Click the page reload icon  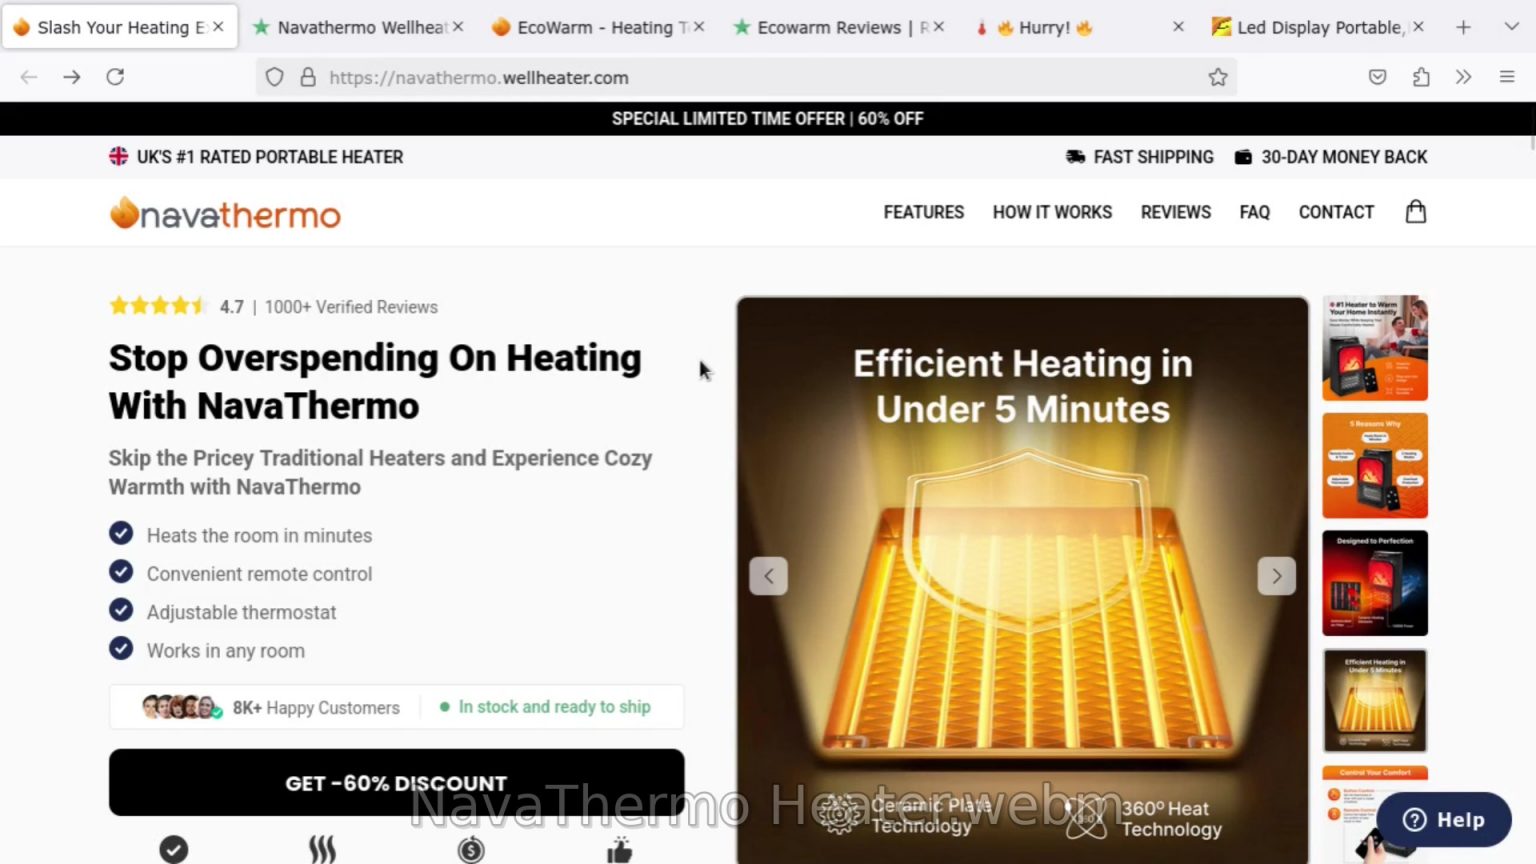(115, 76)
